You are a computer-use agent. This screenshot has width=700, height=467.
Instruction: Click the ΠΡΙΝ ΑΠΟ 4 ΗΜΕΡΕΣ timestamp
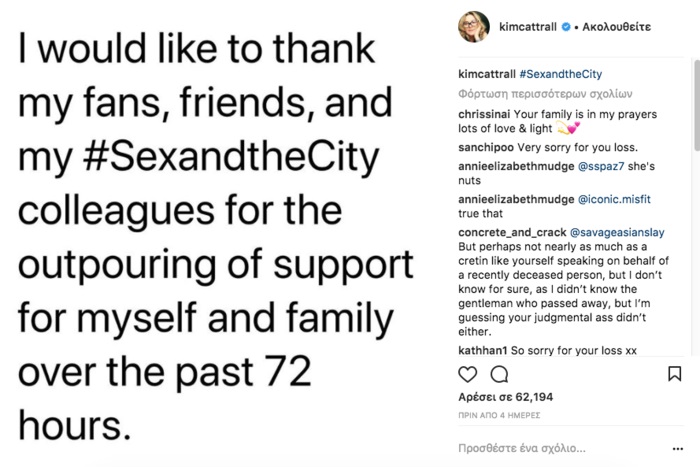[x=499, y=414]
